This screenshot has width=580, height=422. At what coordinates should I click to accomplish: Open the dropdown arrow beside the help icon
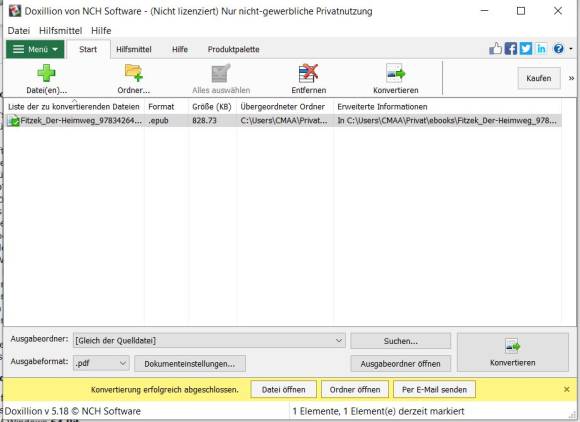pos(571,49)
